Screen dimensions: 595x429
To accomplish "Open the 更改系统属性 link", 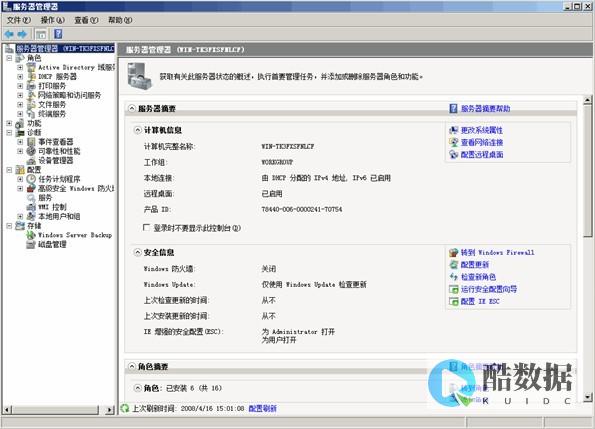I will coord(482,130).
